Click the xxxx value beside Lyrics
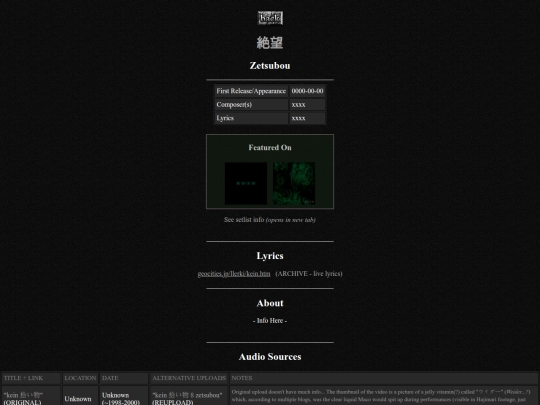Image resolution: width=540 pixels, height=405 pixels. (307, 118)
